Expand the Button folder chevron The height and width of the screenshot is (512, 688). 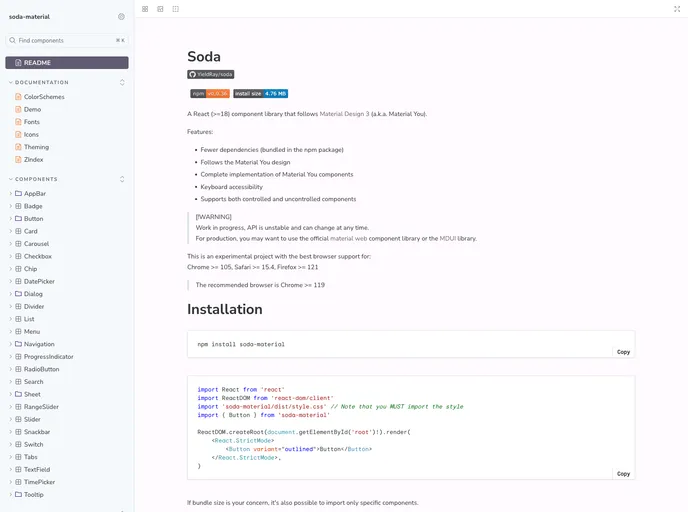tap(11, 218)
